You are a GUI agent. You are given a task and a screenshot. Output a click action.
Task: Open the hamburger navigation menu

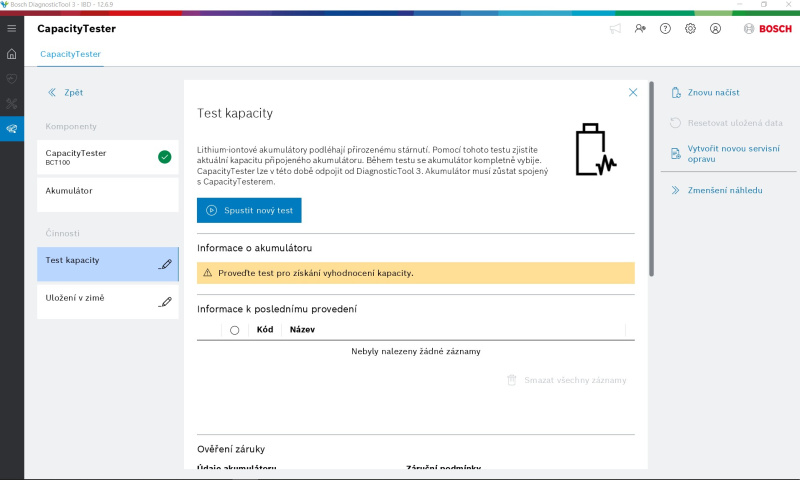pyautogui.click(x=11, y=29)
